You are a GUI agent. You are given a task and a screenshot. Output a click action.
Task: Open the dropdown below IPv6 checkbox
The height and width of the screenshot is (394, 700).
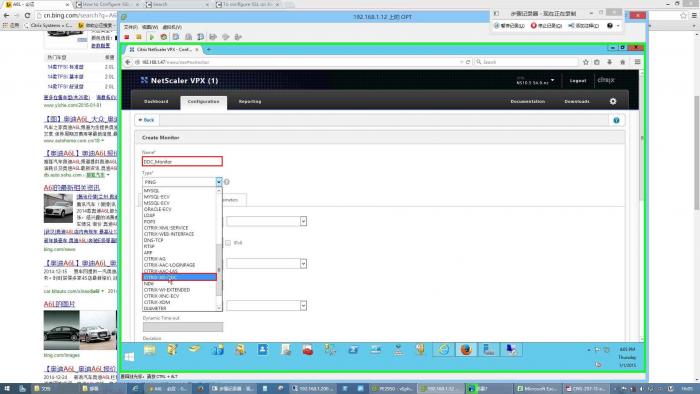pyautogui.click(x=266, y=264)
